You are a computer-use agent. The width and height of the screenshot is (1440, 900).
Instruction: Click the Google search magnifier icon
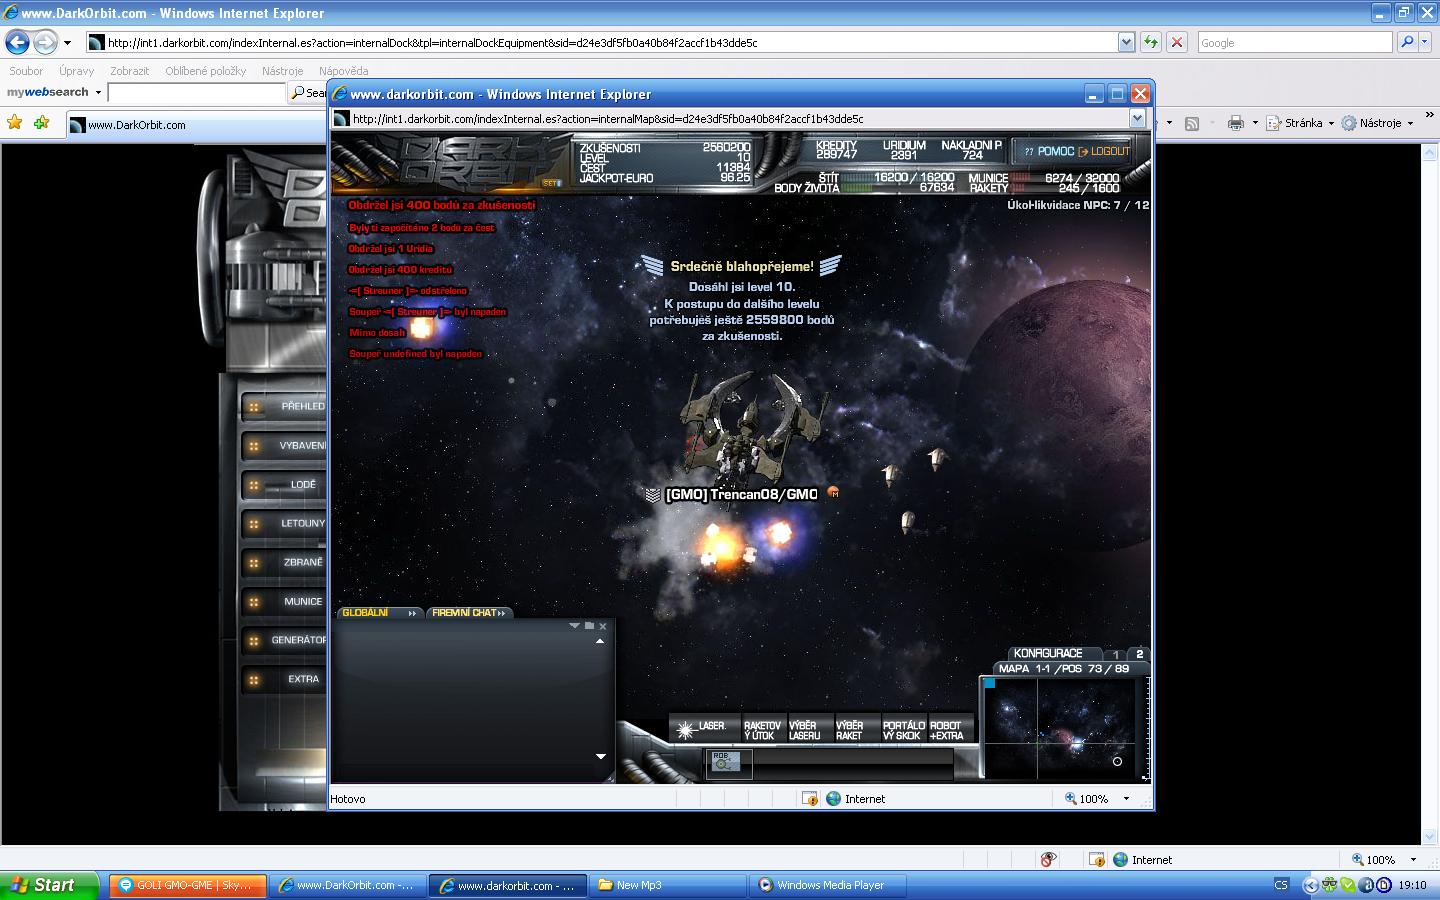[x=1407, y=42]
